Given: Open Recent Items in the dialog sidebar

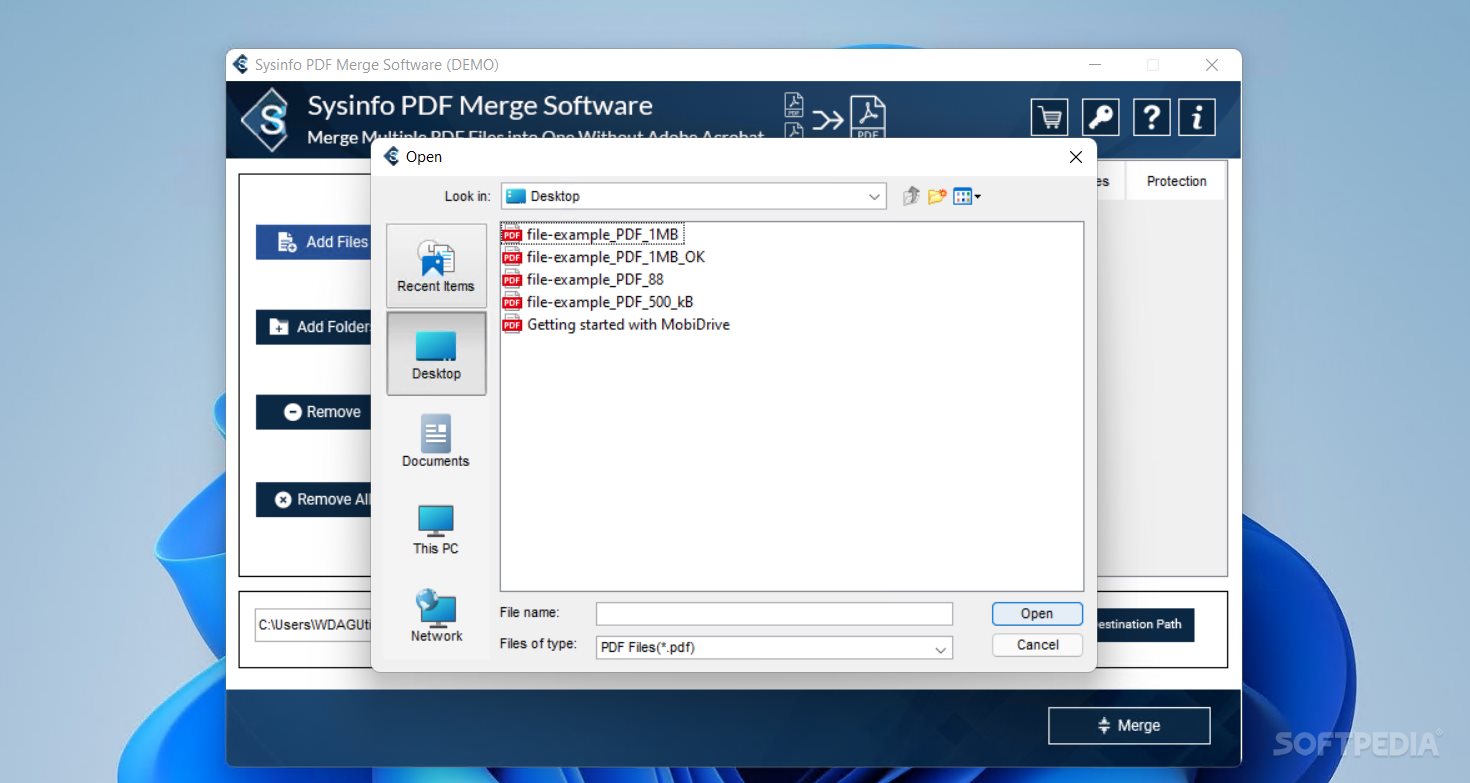Looking at the screenshot, I should 436,266.
